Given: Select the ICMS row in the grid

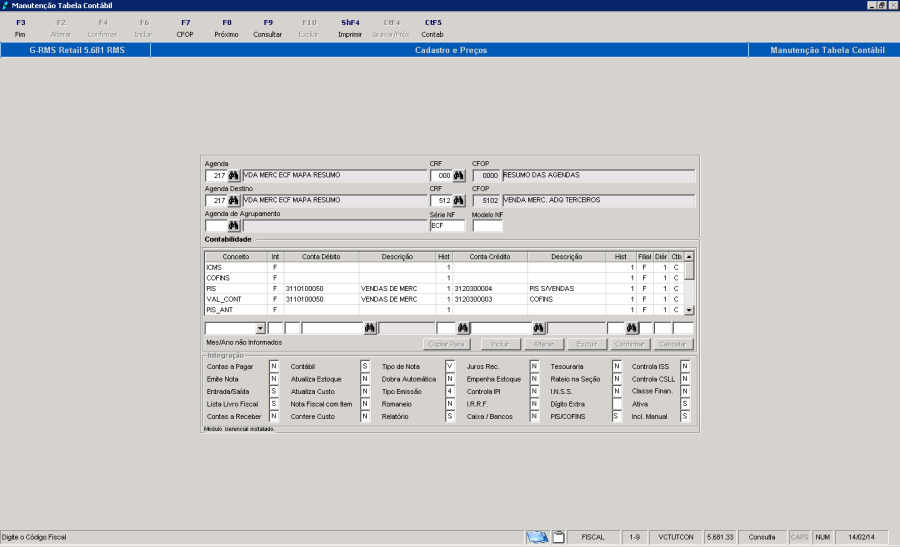Looking at the screenshot, I should 445,267.
